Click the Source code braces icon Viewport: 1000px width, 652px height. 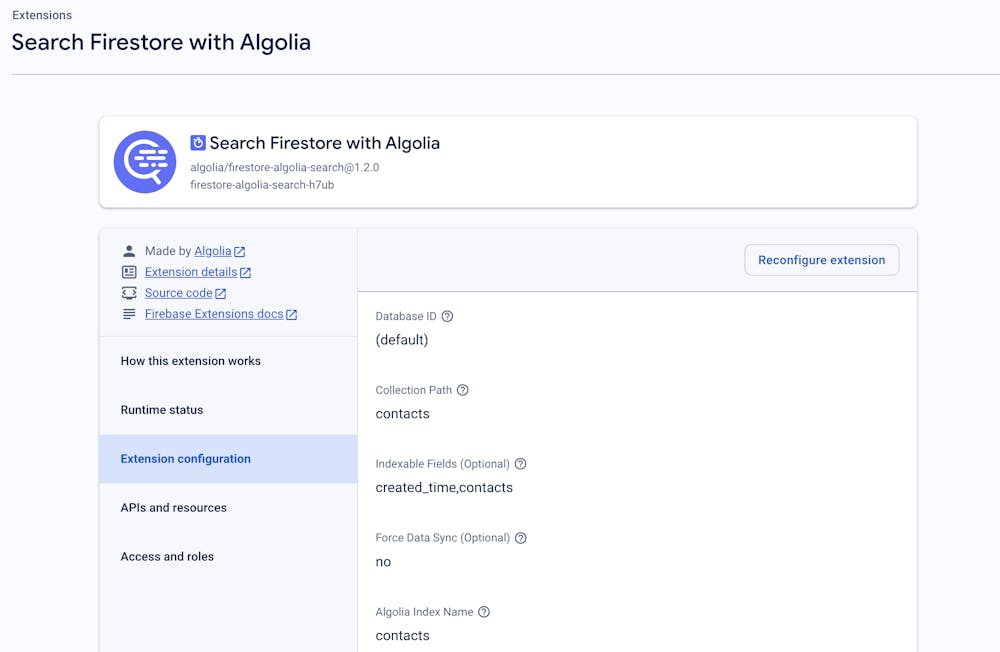(128, 292)
